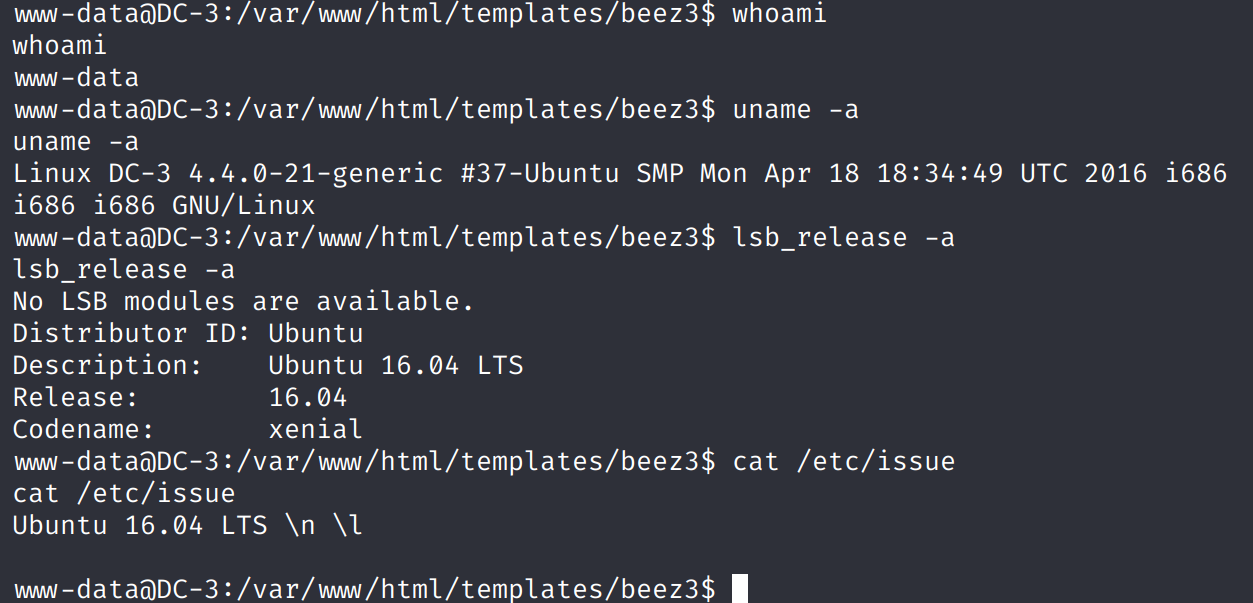The image size is (1253, 603).
Task: Click the release value '16.04'
Action: point(308,397)
